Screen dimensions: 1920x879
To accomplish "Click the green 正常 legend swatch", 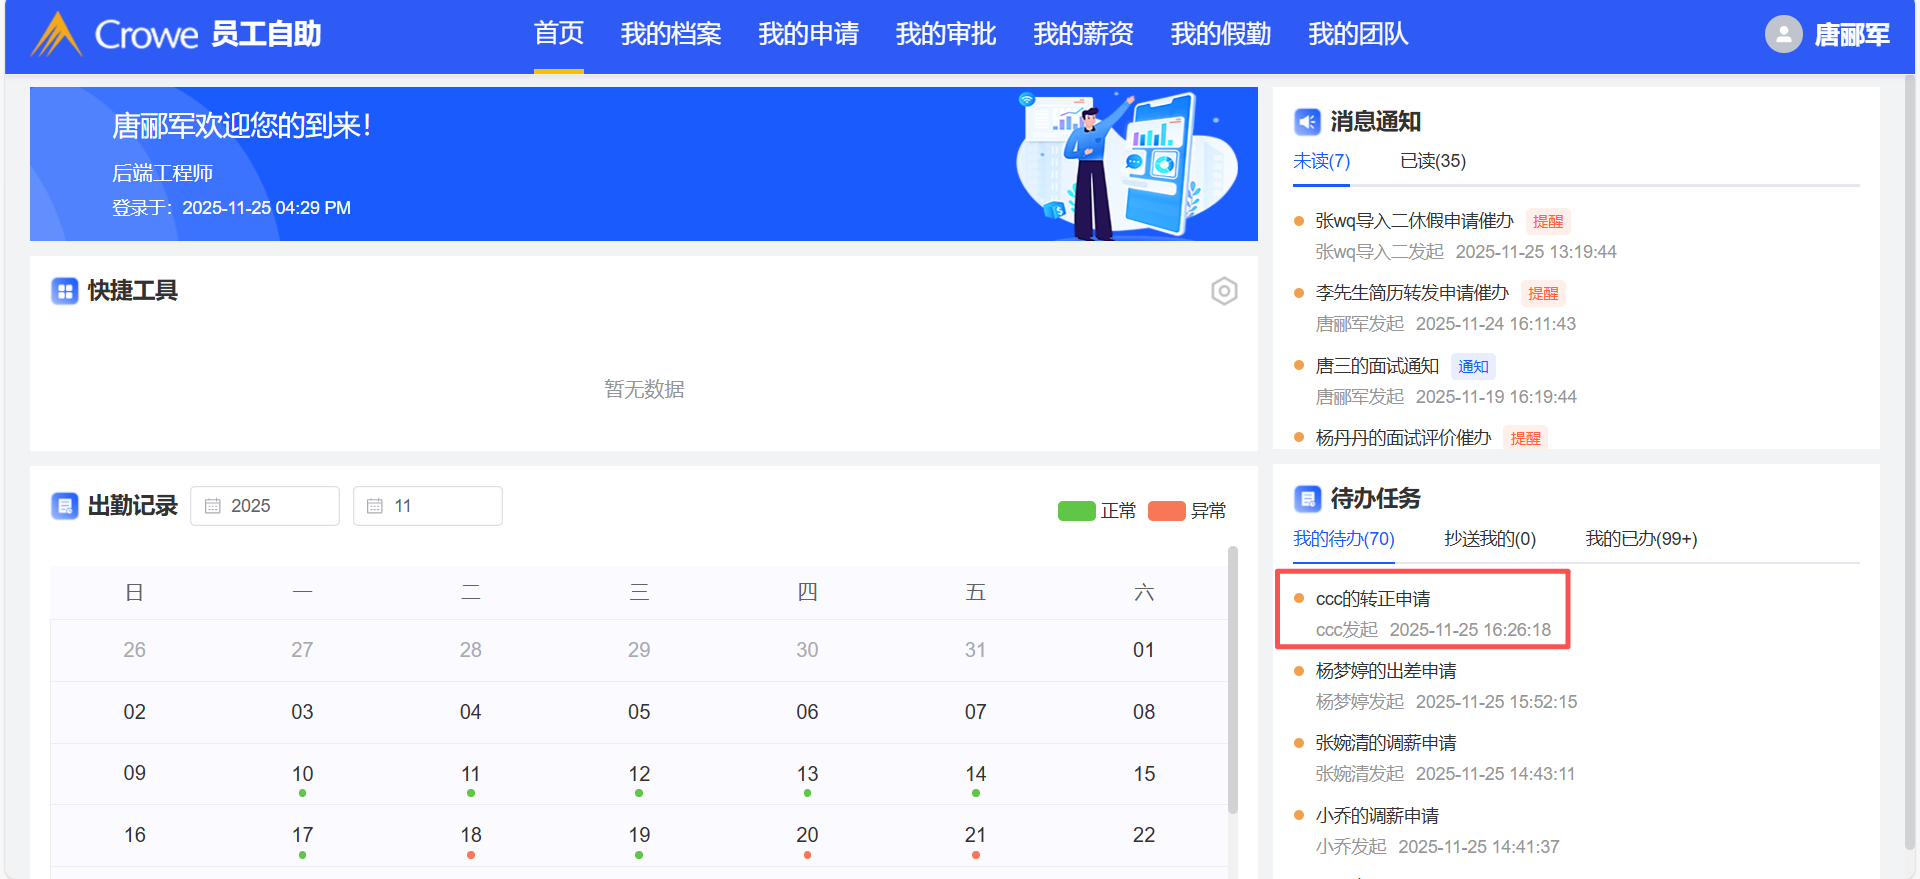I will click(x=1076, y=511).
